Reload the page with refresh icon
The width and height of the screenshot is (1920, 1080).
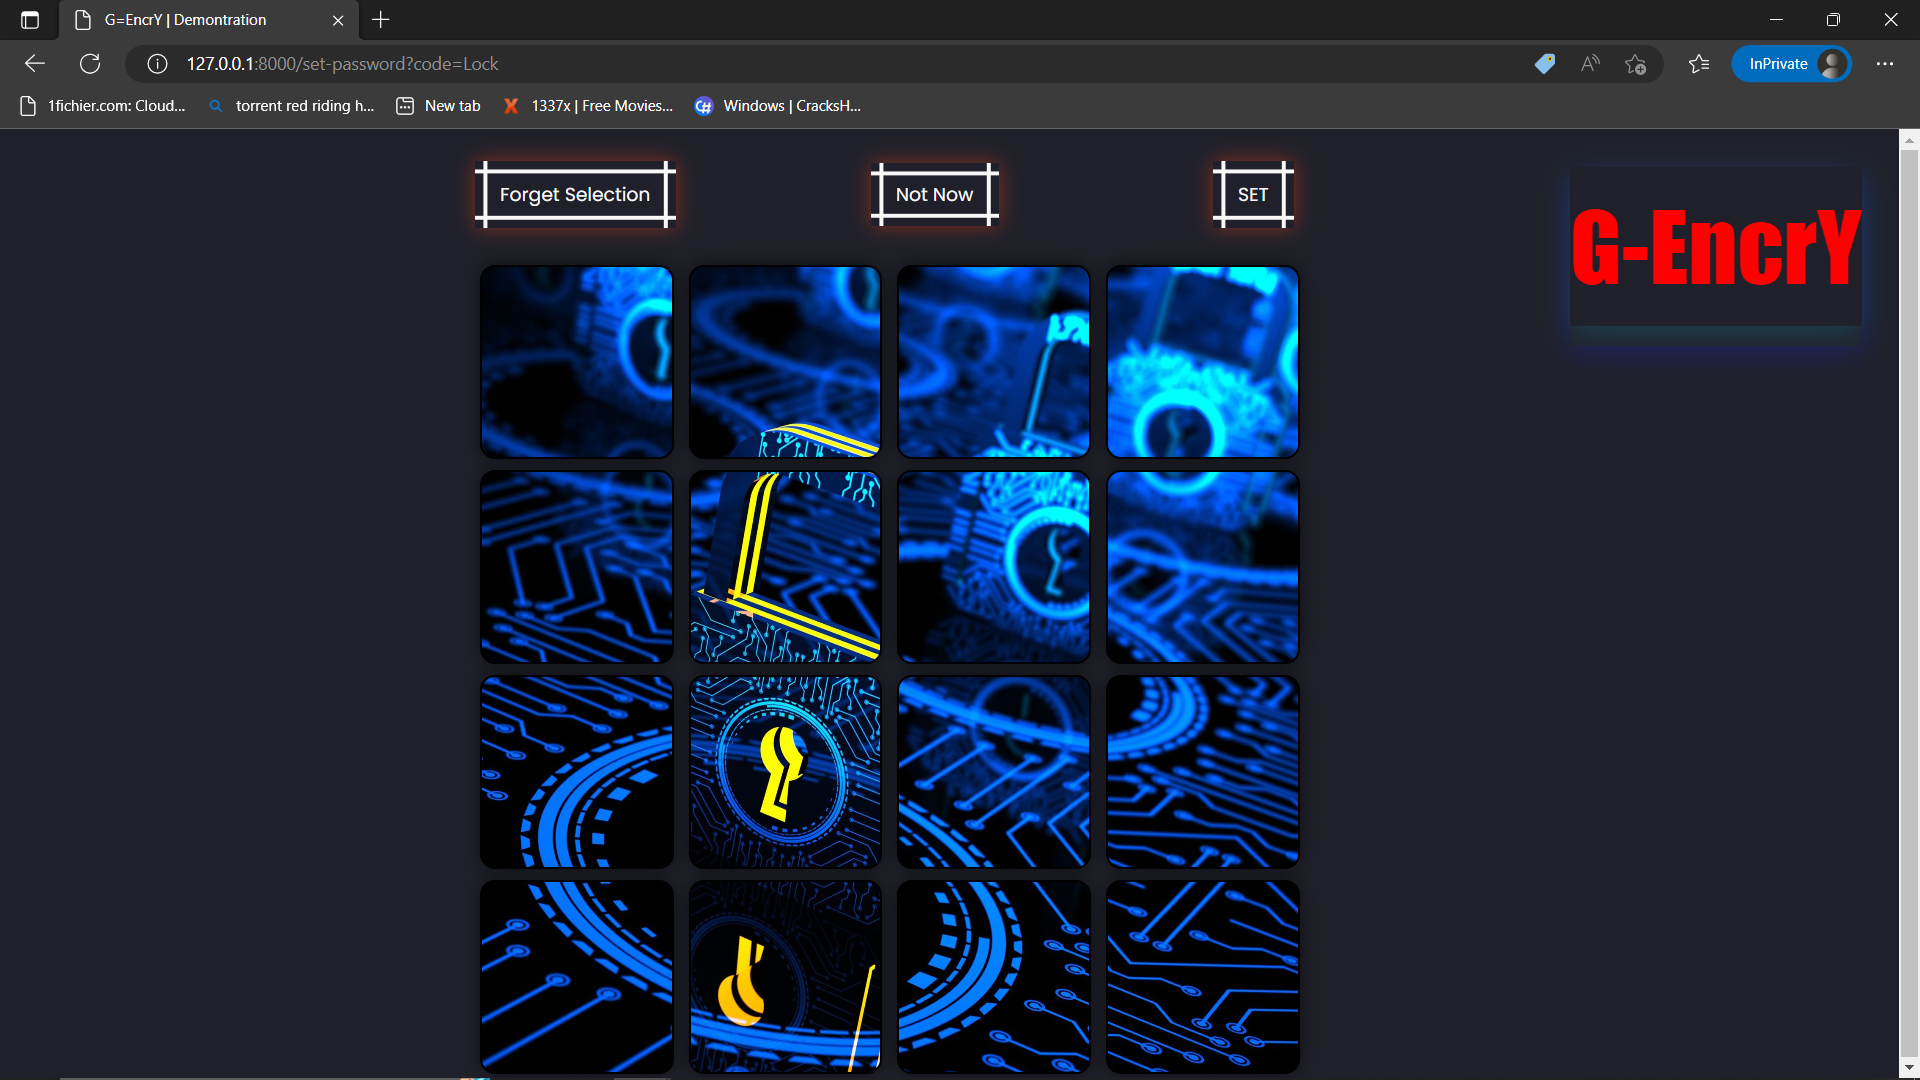pyautogui.click(x=90, y=64)
